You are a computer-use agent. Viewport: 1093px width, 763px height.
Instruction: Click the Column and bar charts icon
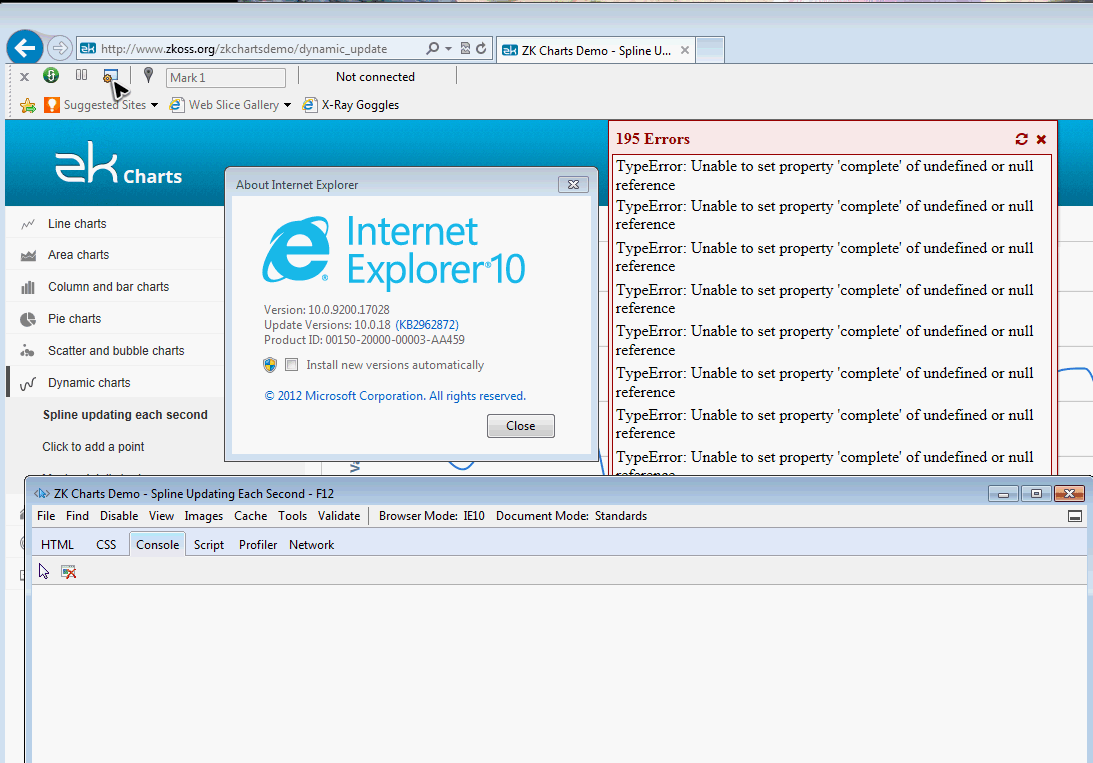tap(28, 287)
